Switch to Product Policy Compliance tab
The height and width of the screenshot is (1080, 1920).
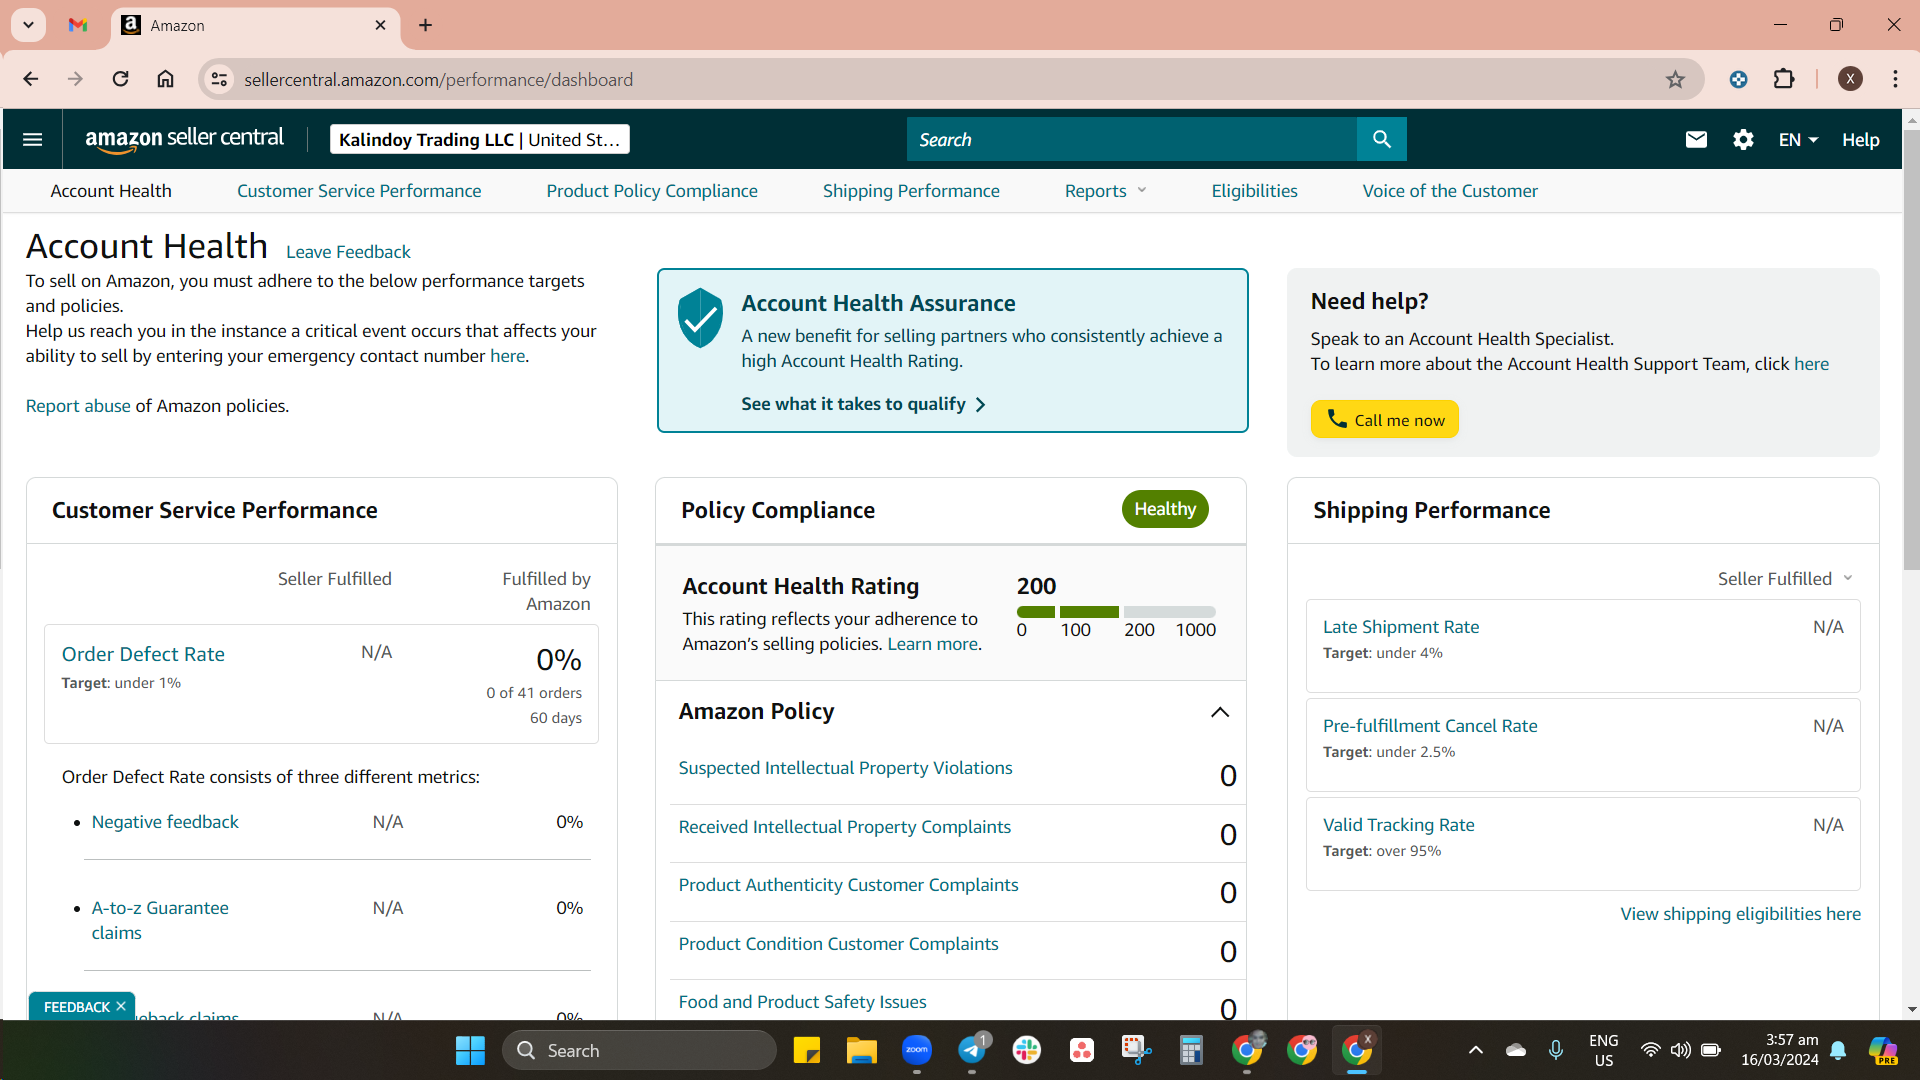pyautogui.click(x=652, y=191)
